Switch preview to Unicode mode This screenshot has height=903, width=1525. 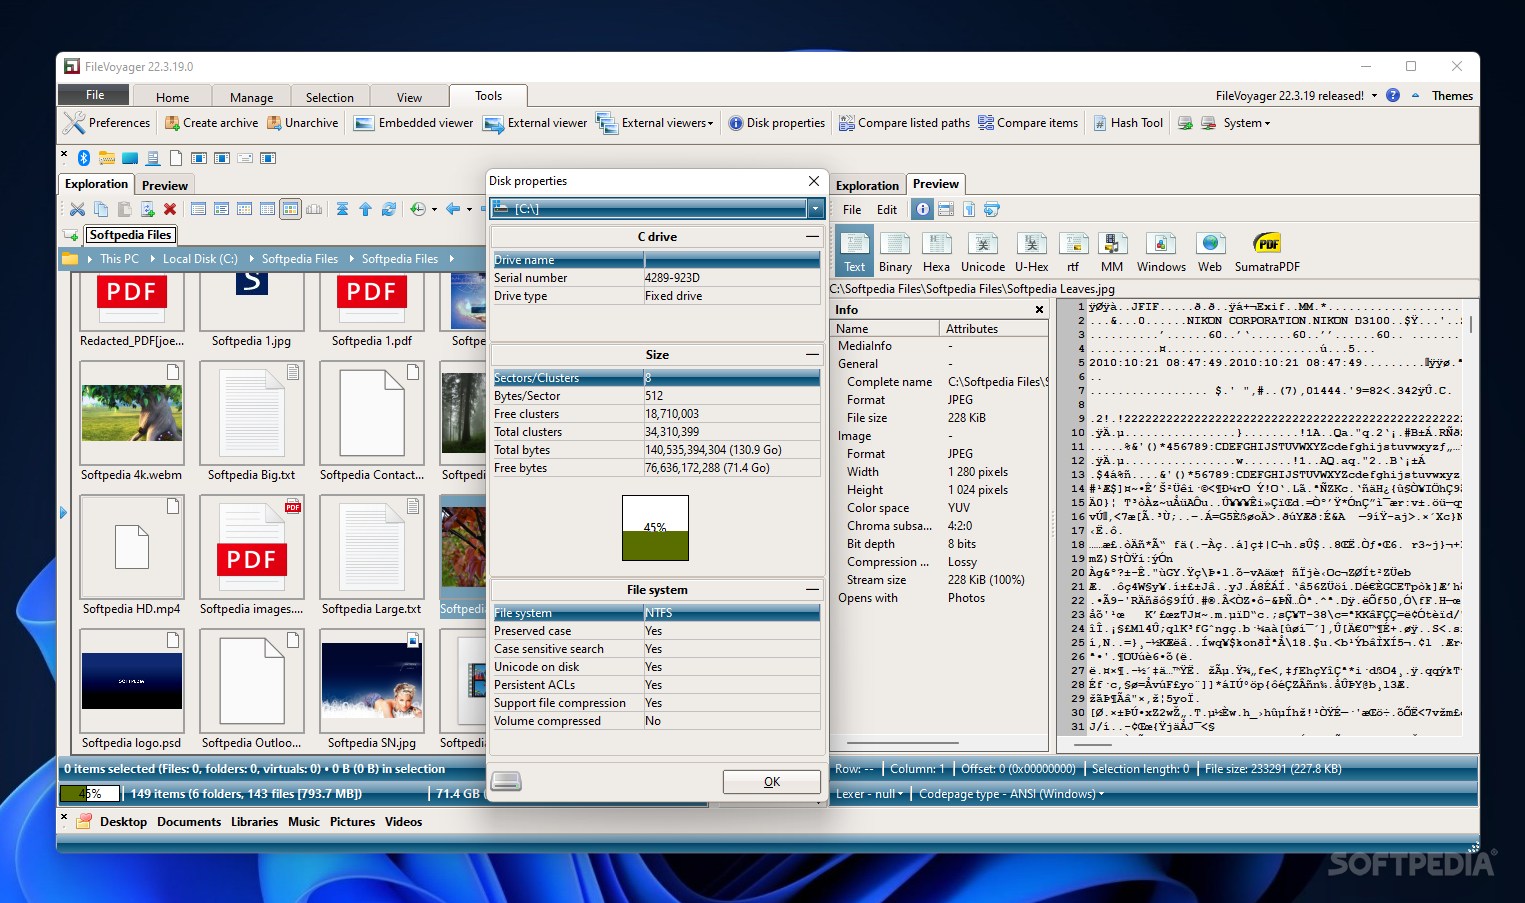coord(983,253)
